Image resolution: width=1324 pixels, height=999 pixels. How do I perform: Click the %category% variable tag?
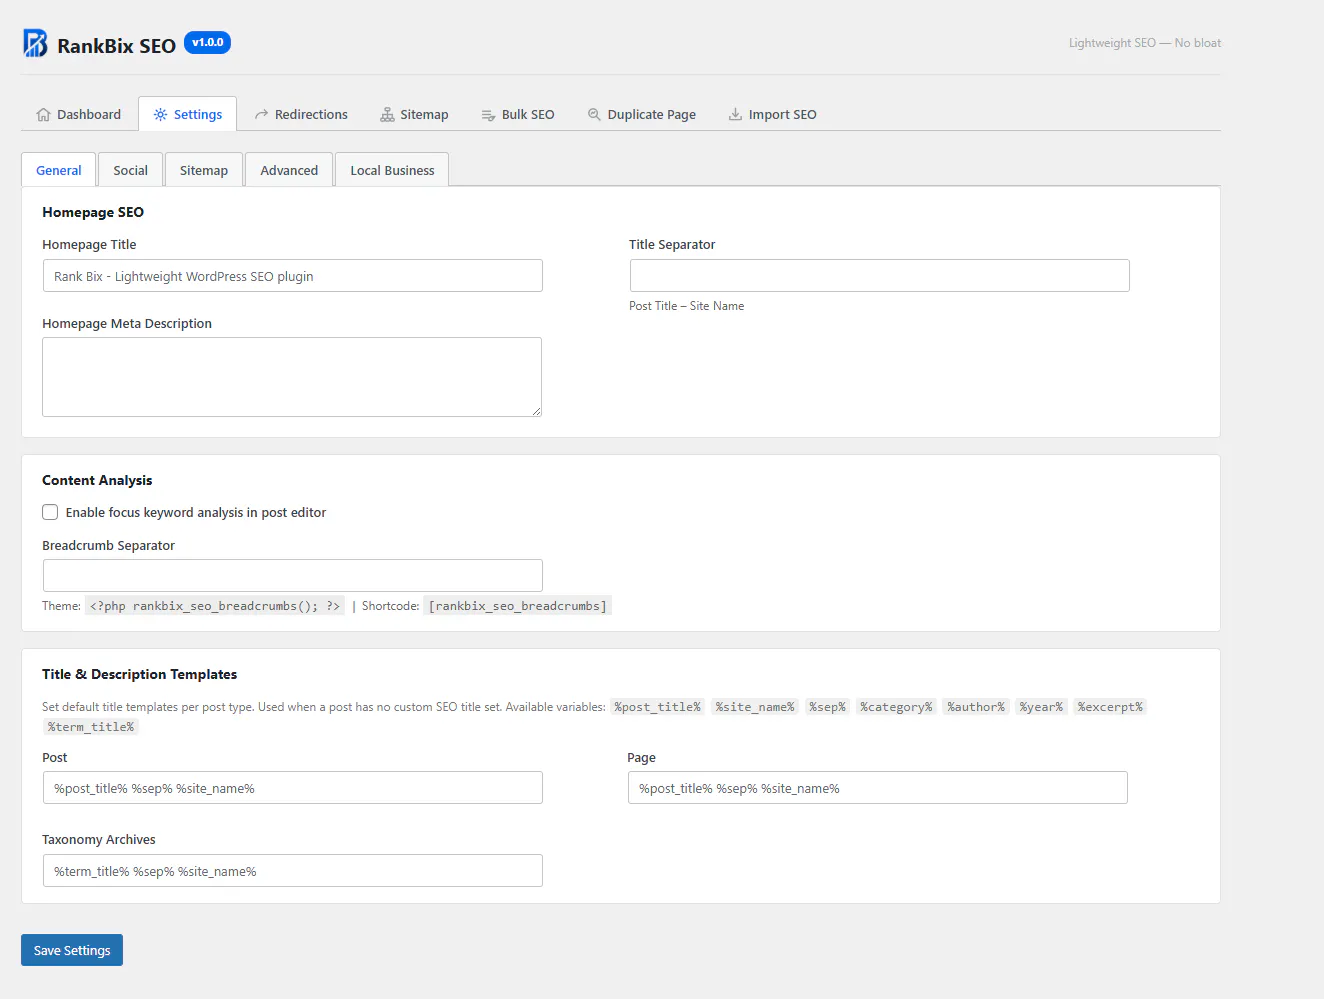(x=896, y=707)
